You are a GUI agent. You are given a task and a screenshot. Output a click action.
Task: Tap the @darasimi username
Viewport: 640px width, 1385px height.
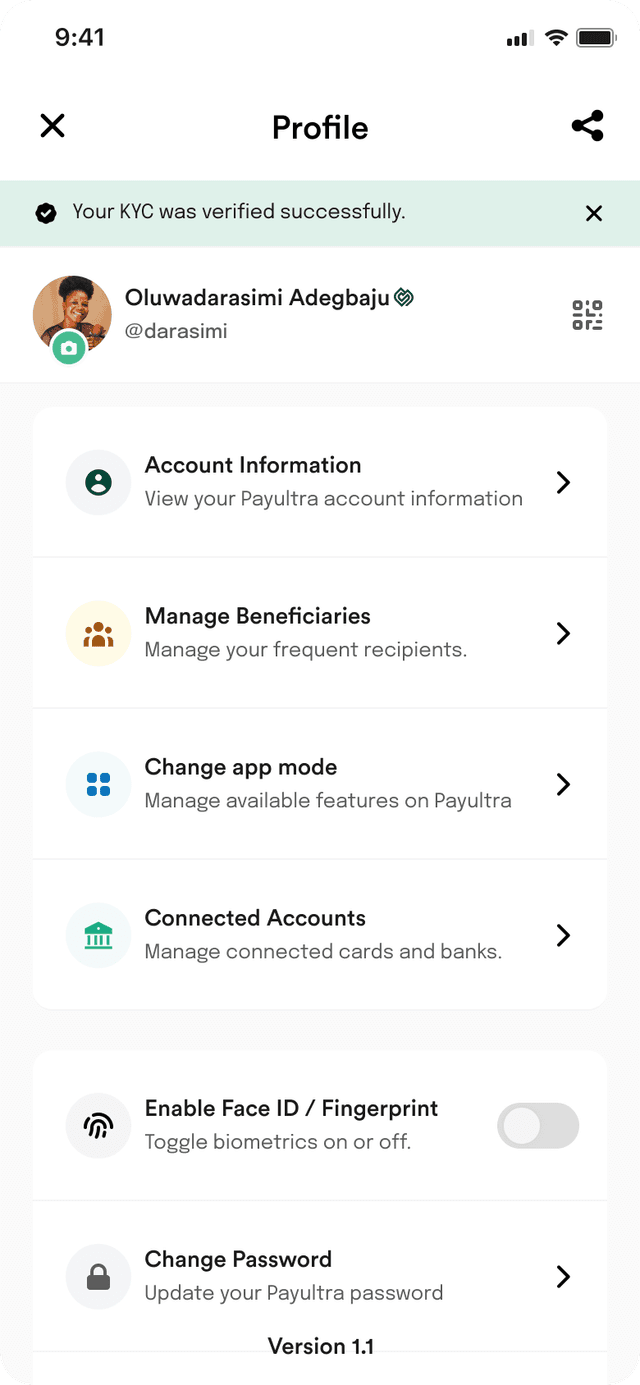pyautogui.click(x=176, y=331)
